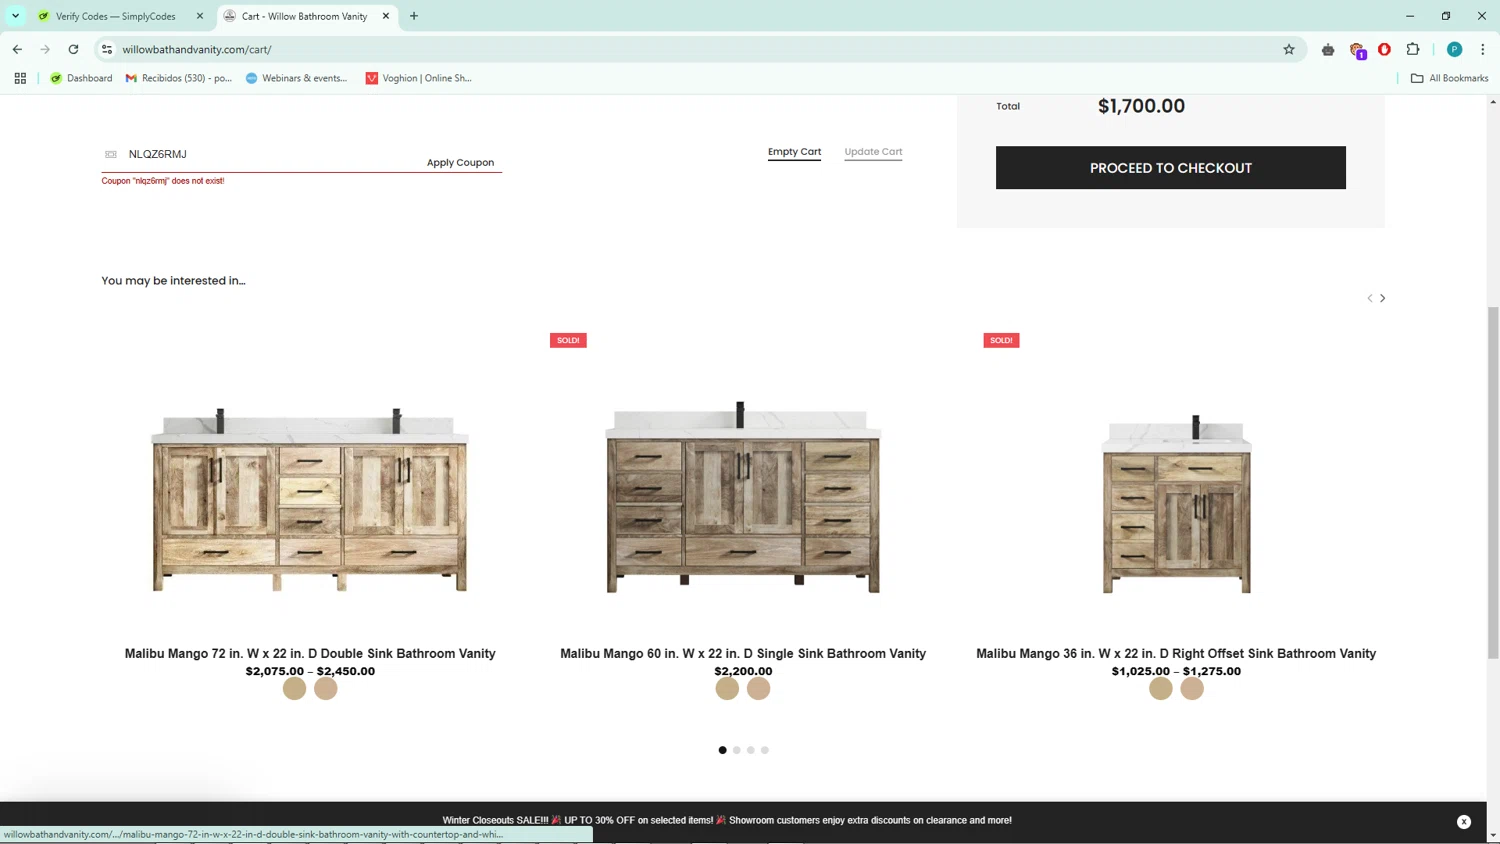Open the Chrome apps grid shortcut
The width and height of the screenshot is (1500, 844).
click(x=20, y=78)
